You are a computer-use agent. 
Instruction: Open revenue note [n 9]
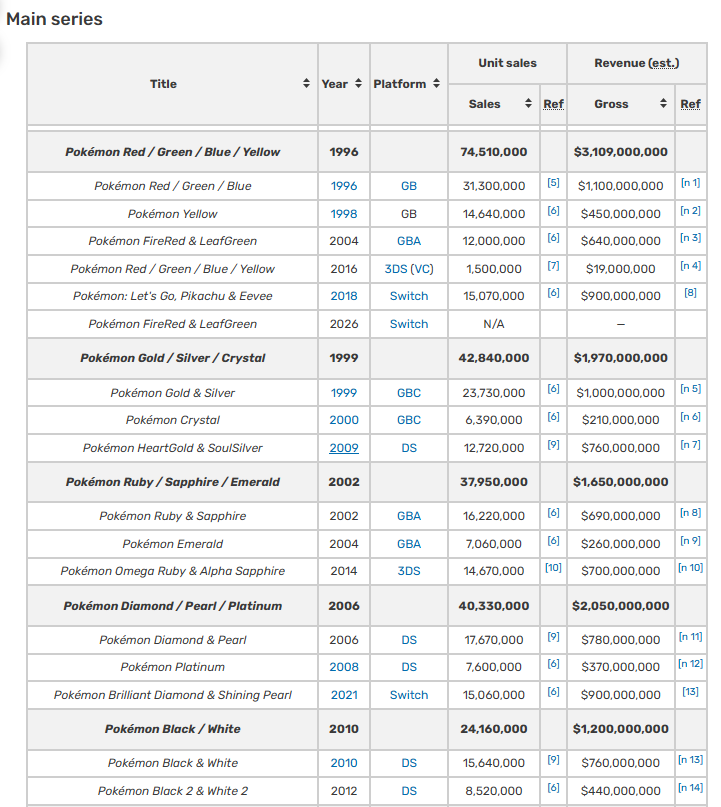pos(690,540)
